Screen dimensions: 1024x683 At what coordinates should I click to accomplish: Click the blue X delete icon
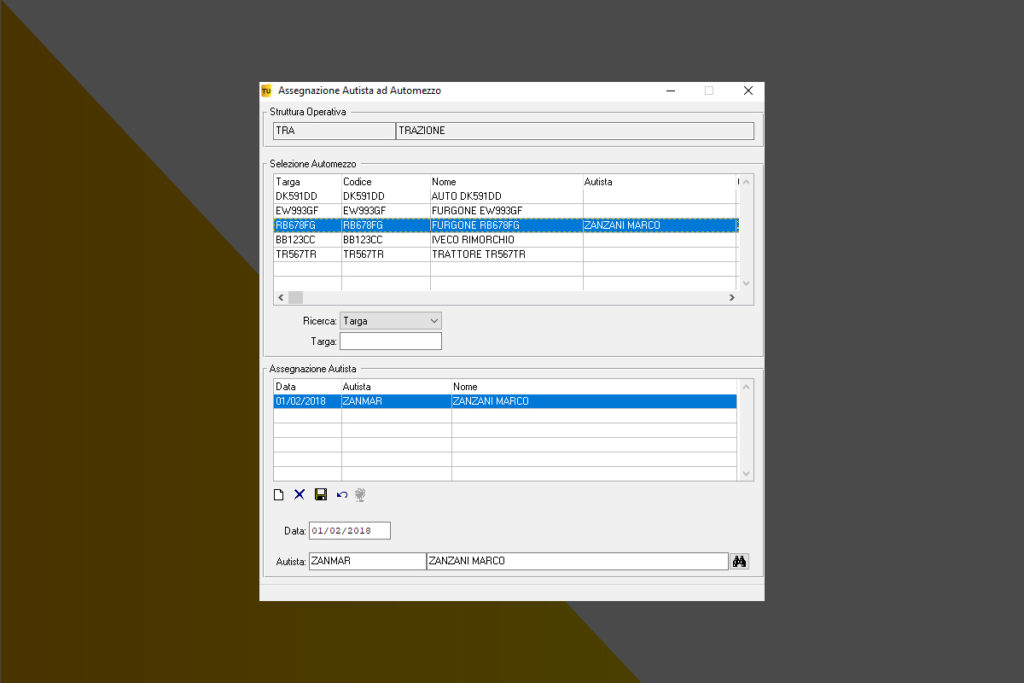(x=299, y=494)
